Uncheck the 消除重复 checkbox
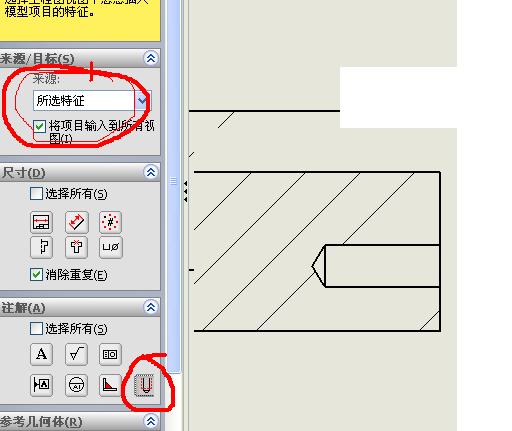512x431 pixels. 36,275
